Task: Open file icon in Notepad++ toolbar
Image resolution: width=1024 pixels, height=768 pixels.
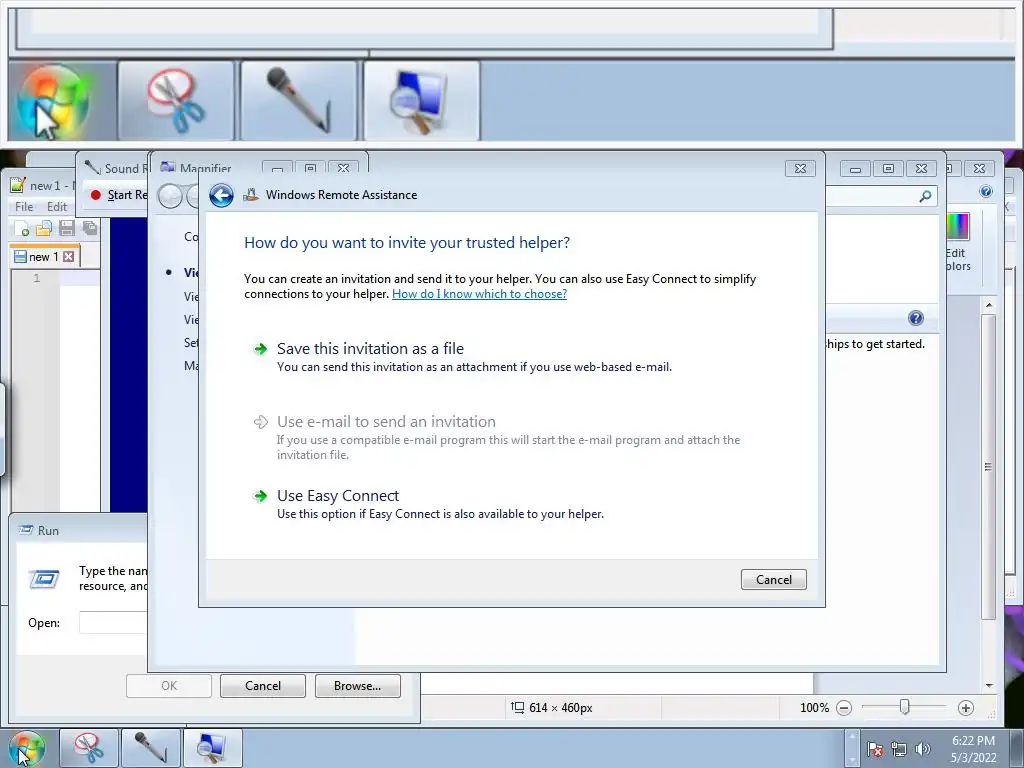Action: [x=44, y=229]
